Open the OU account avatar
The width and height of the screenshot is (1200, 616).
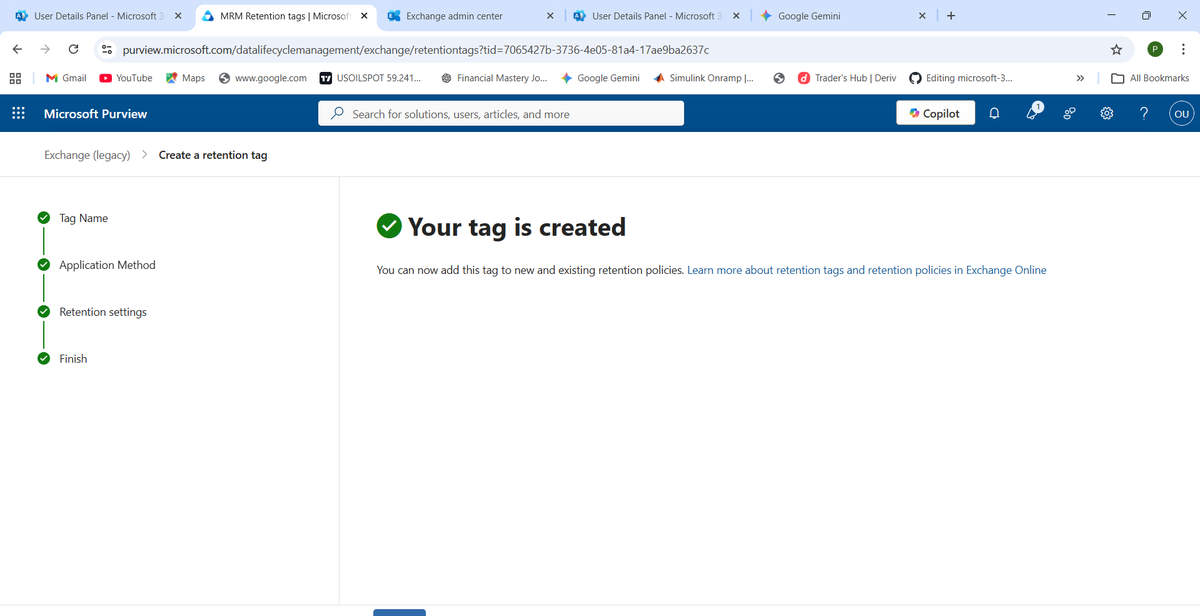1181,114
